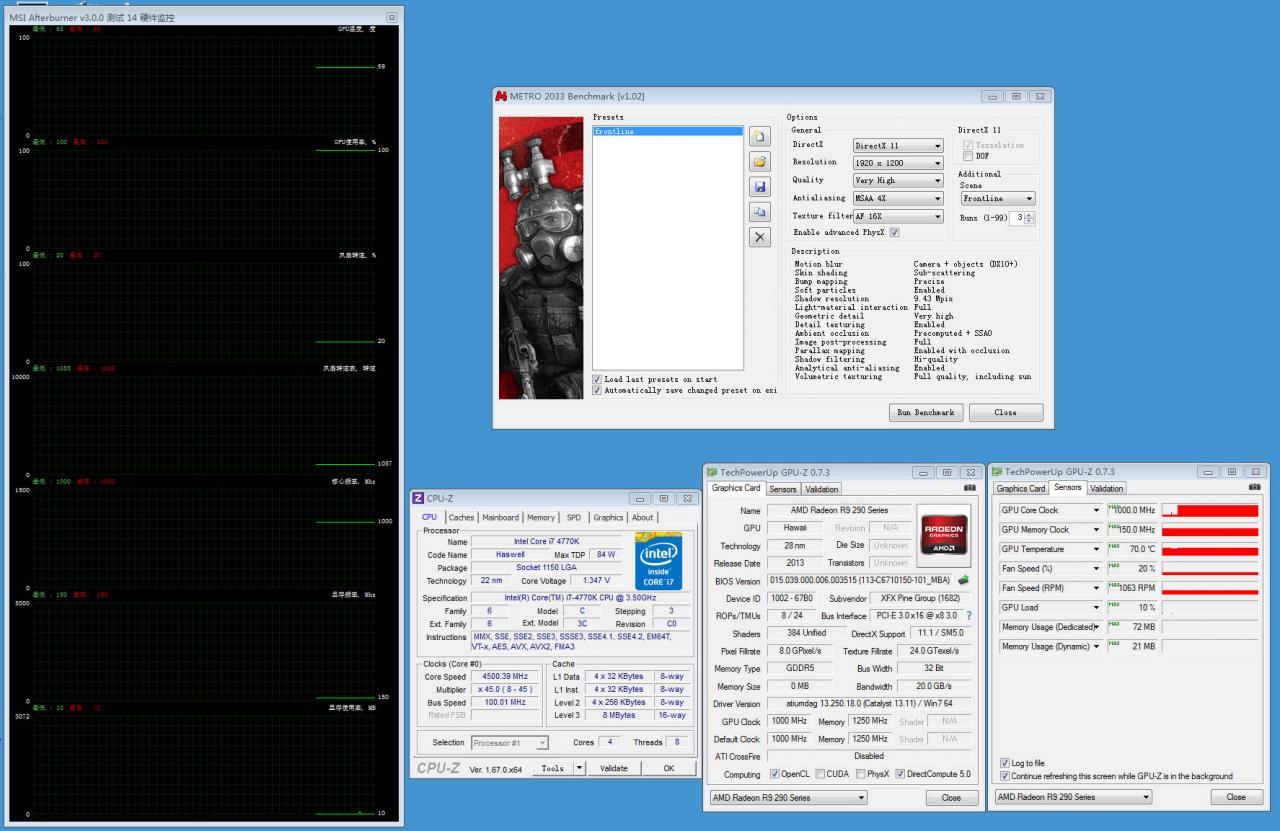Click the Runs (1-99) stepper arrows
The height and width of the screenshot is (831, 1280).
click(1030, 218)
